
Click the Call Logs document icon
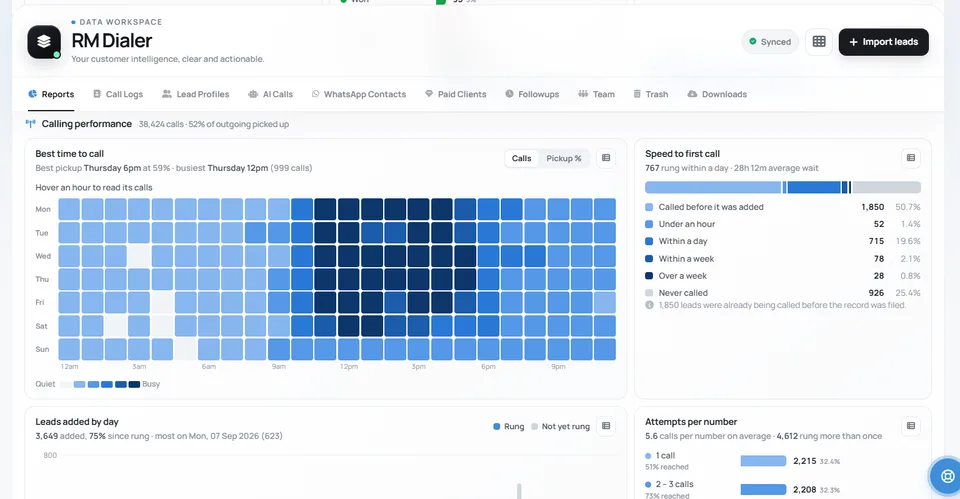pos(97,94)
